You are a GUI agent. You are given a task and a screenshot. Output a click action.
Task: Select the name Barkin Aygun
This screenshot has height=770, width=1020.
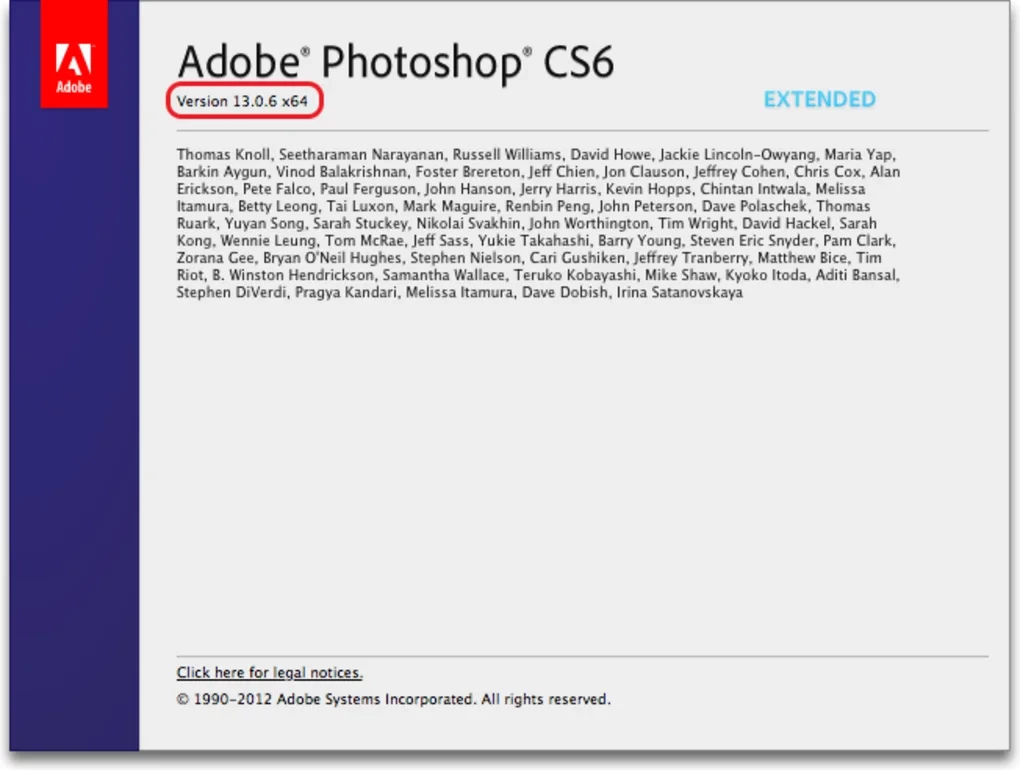(221, 172)
